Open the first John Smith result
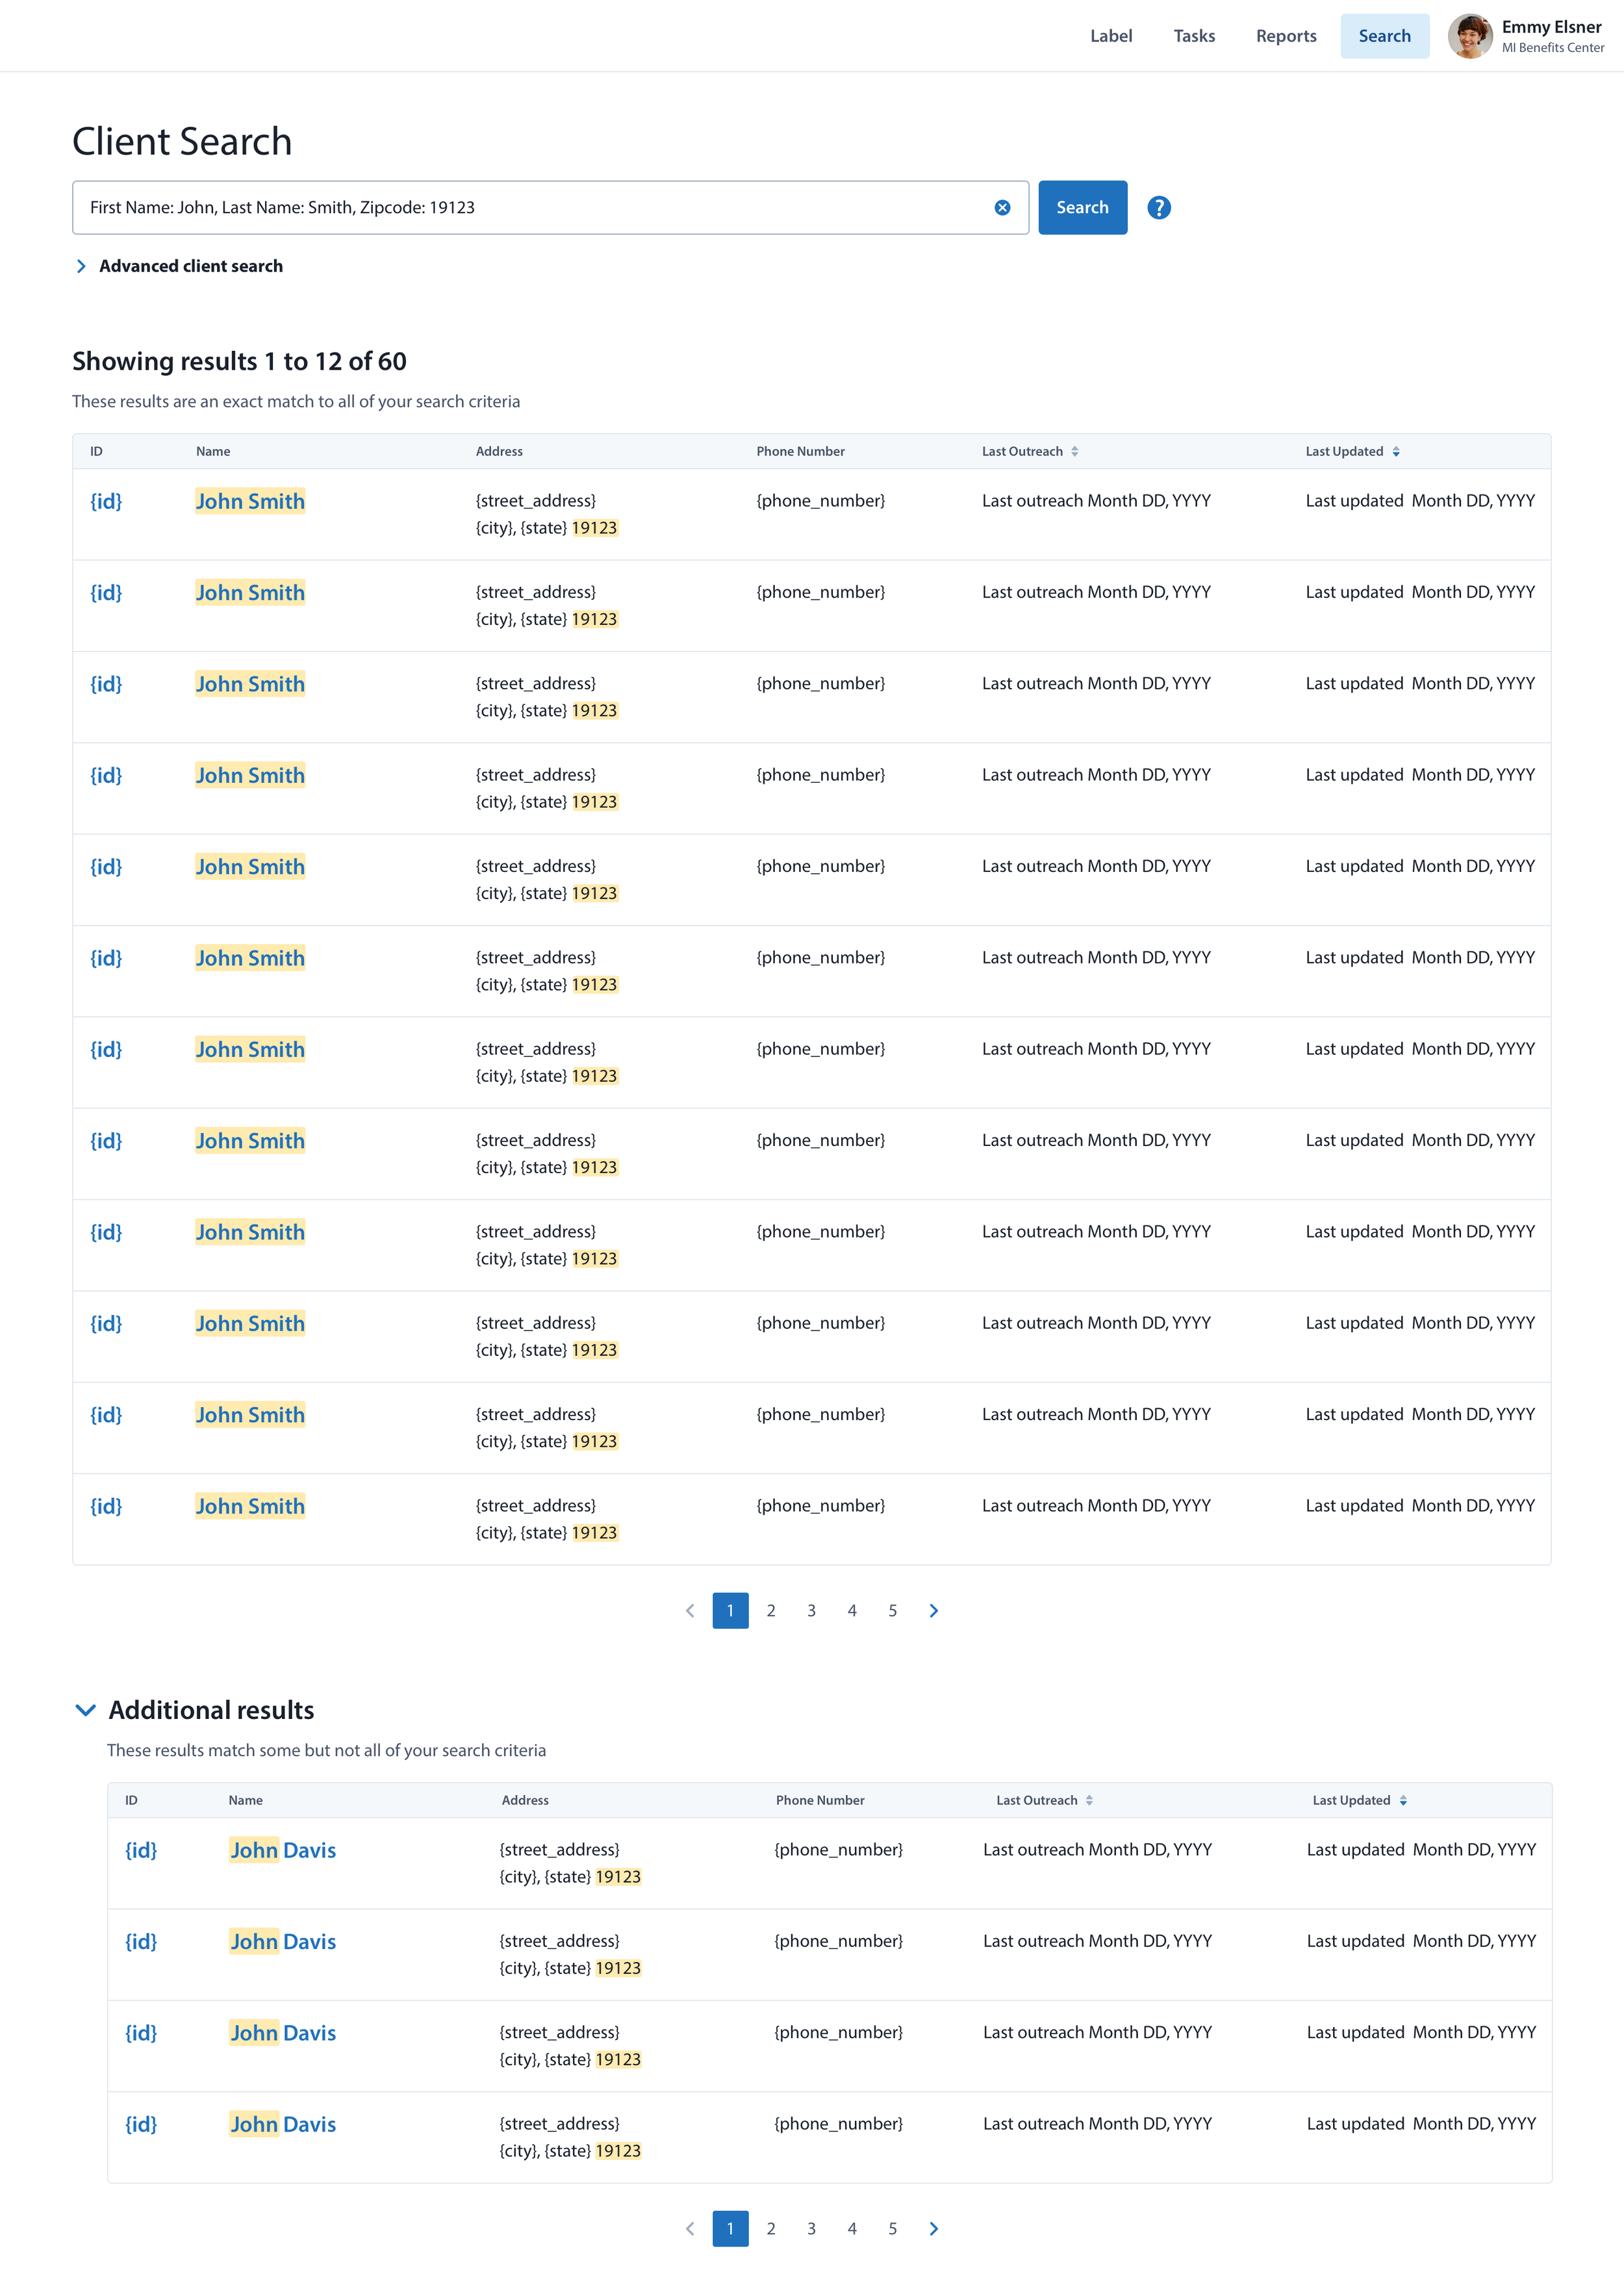 pos(250,501)
